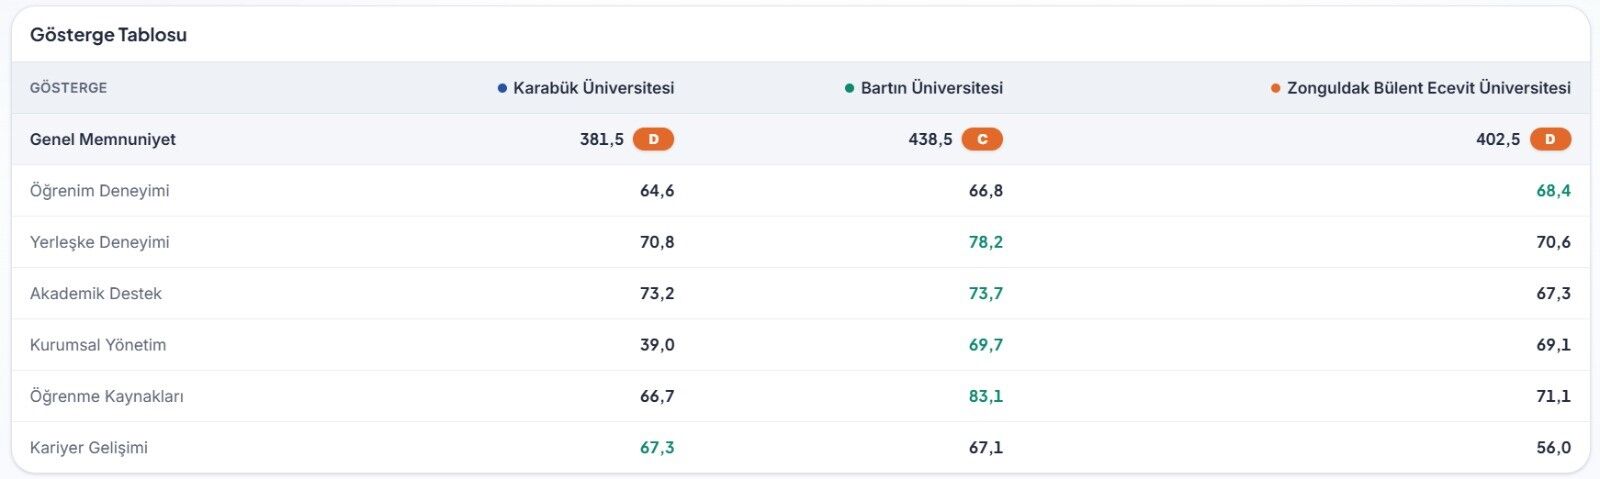Click the D grade badge next to 402,5
Image resolution: width=1600 pixels, height=479 pixels.
[x=1550, y=139]
